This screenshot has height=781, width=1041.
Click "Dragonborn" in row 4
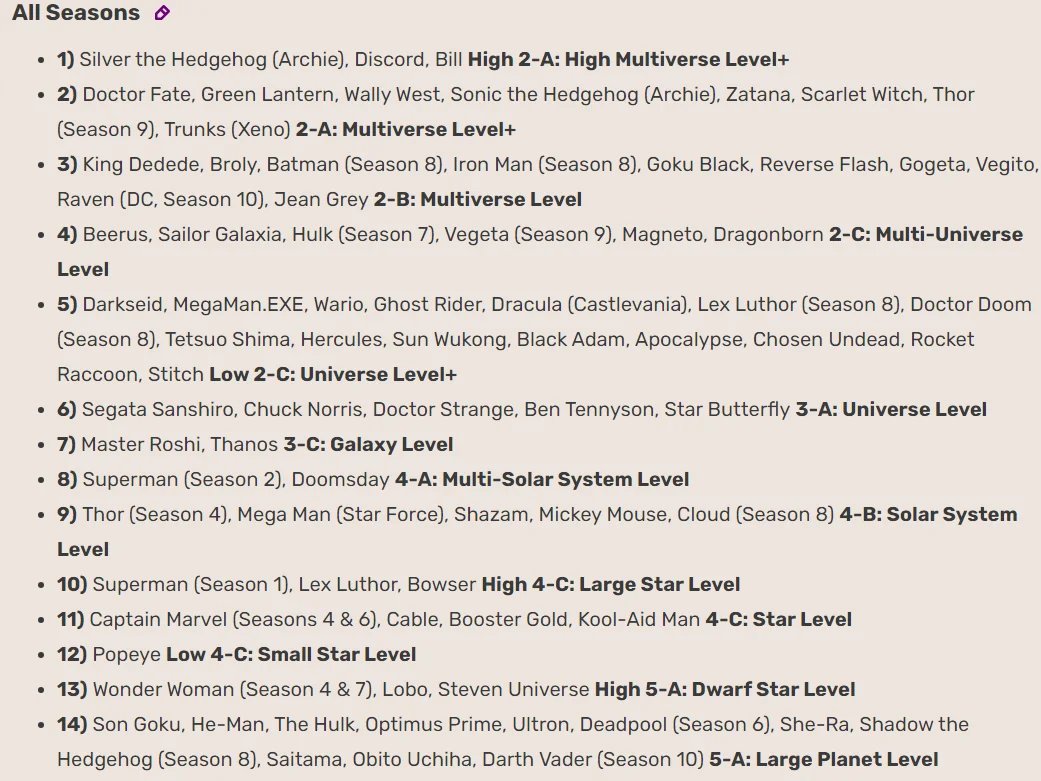pos(768,234)
